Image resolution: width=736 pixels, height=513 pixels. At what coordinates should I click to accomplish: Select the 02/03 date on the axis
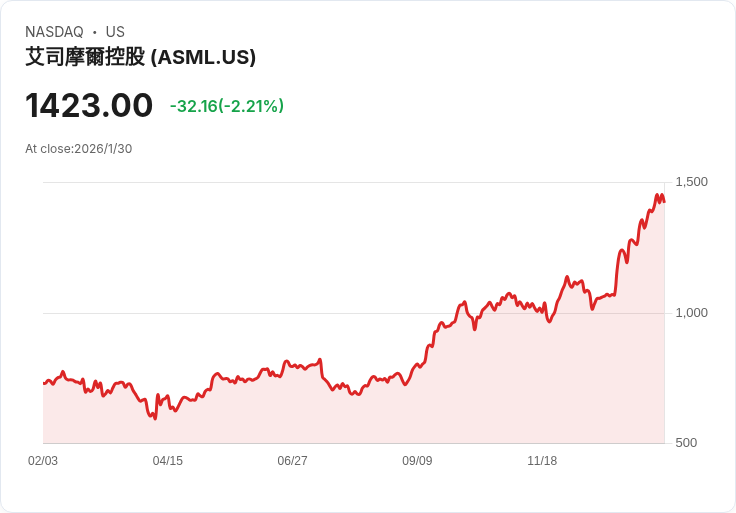(43, 460)
